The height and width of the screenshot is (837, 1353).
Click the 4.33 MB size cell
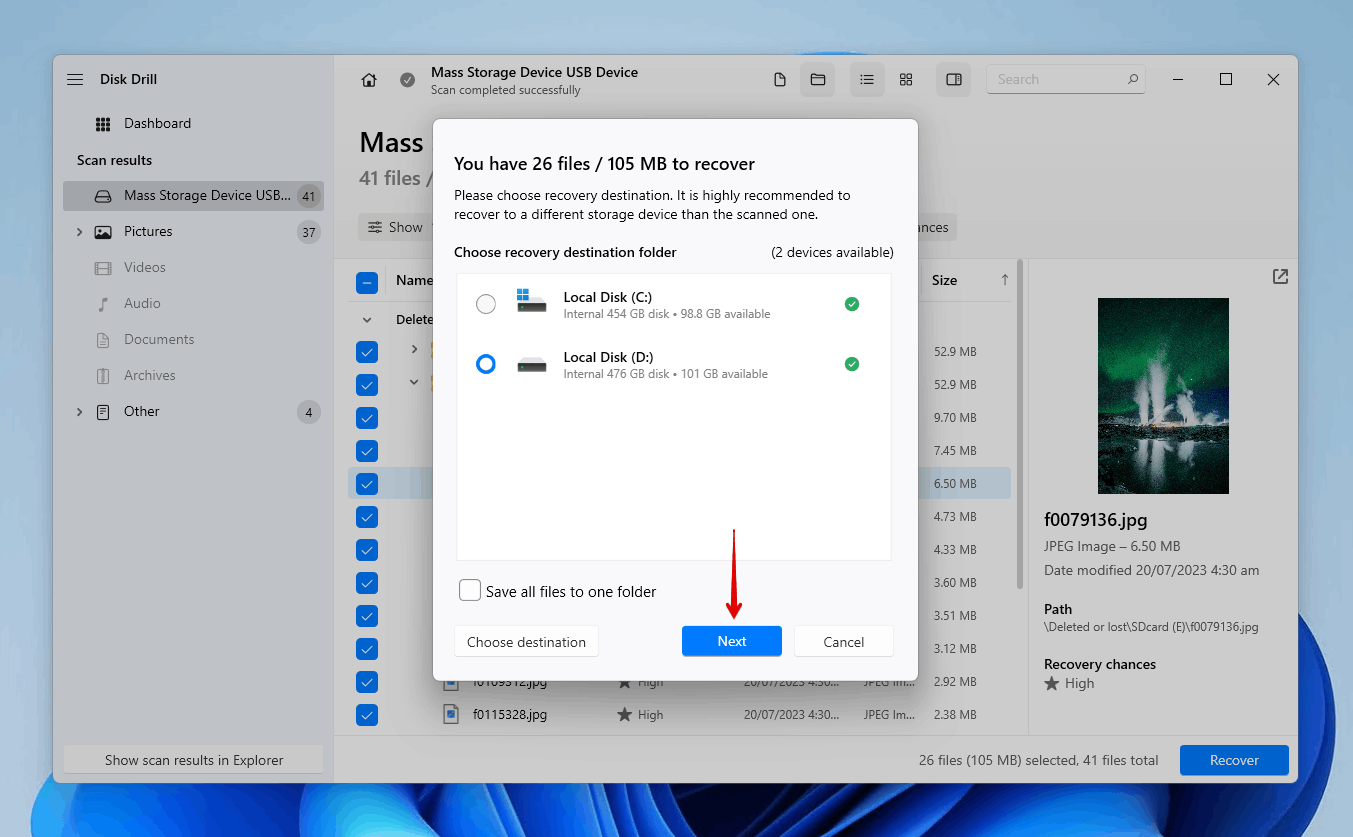point(955,550)
